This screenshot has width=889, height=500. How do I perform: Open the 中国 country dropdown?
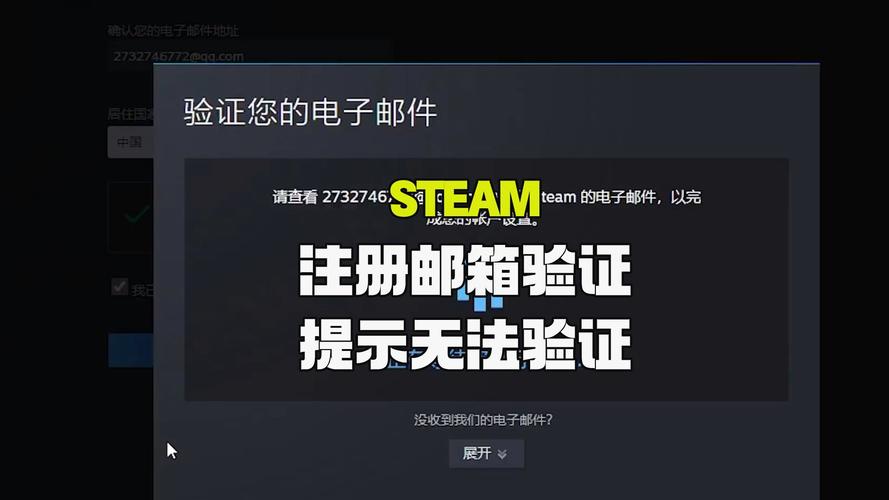point(130,142)
